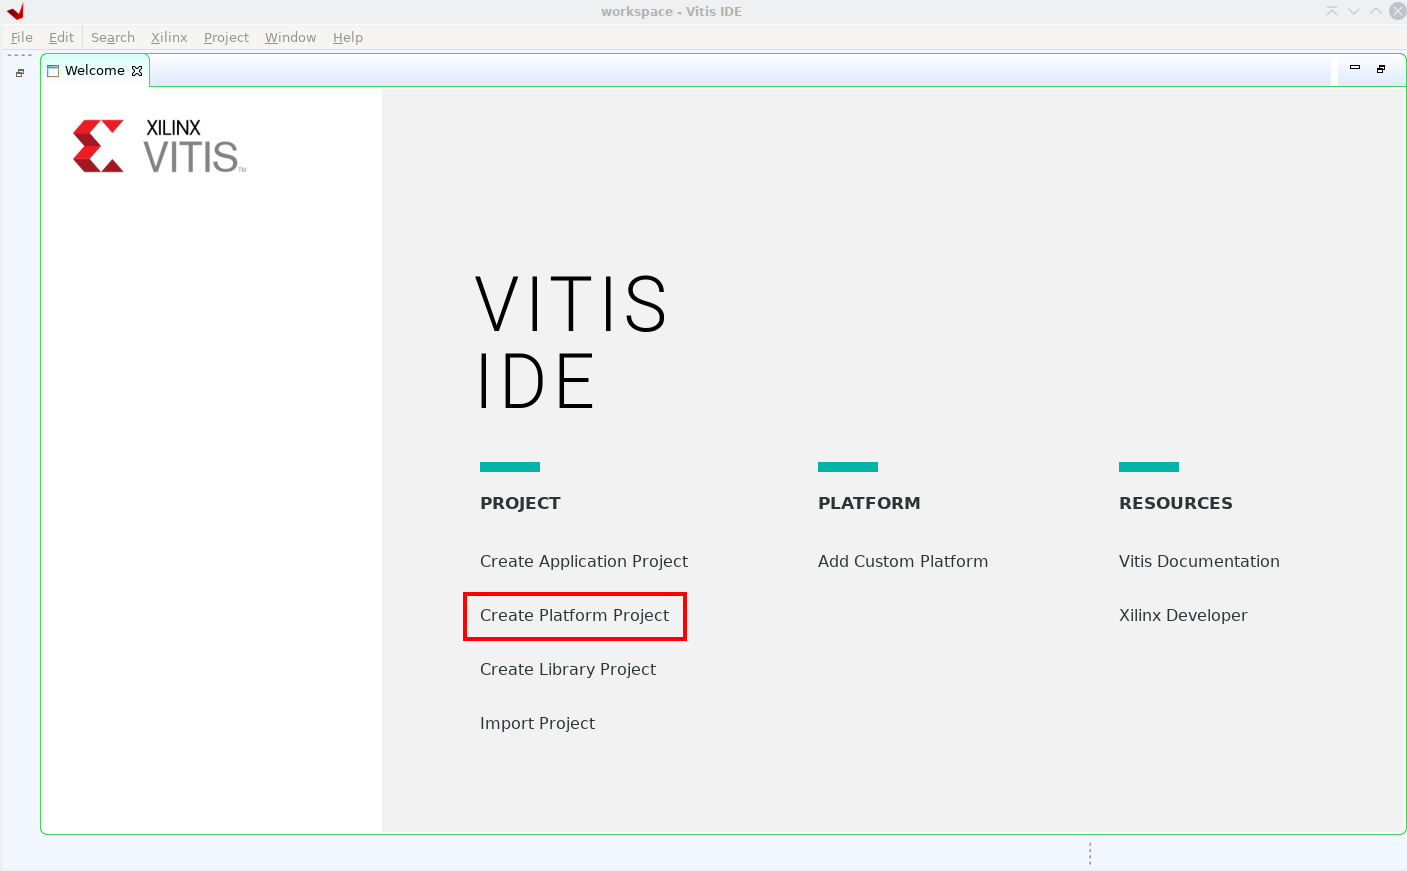Click the Vitis app icon in title bar
Image resolution: width=1407 pixels, height=871 pixels.
15,11
